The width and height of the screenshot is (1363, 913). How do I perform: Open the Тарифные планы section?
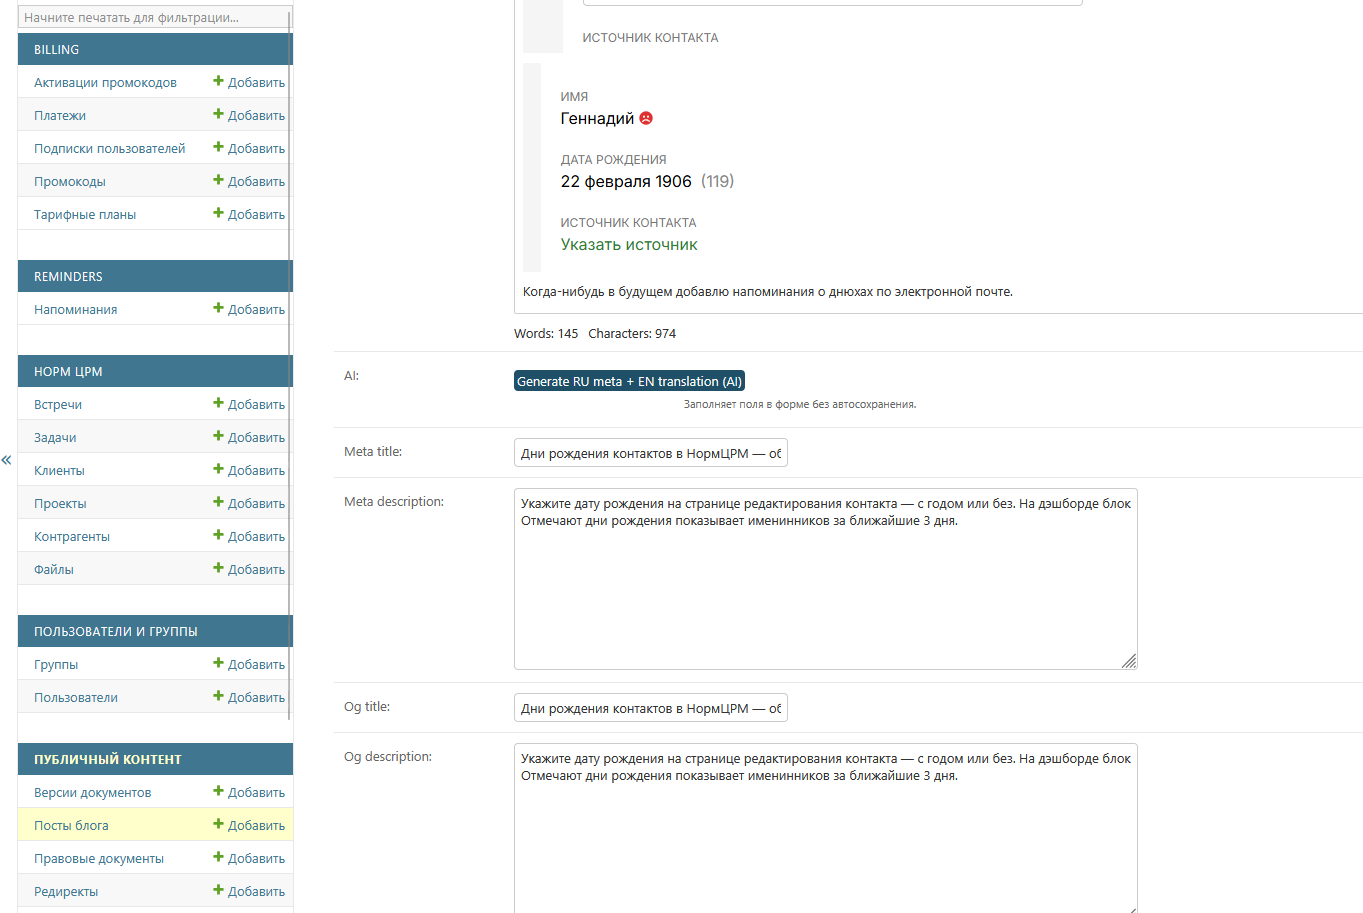click(85, 214)
